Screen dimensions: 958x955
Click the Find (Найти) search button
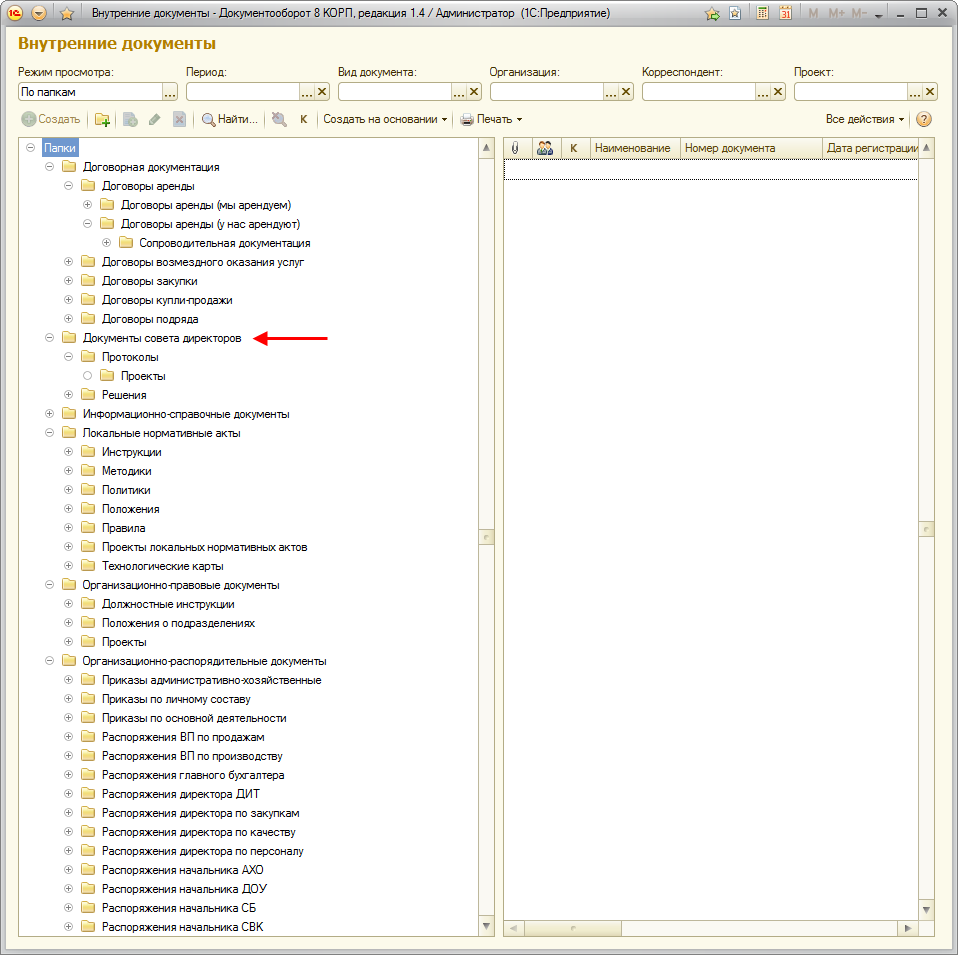[229, 119]
